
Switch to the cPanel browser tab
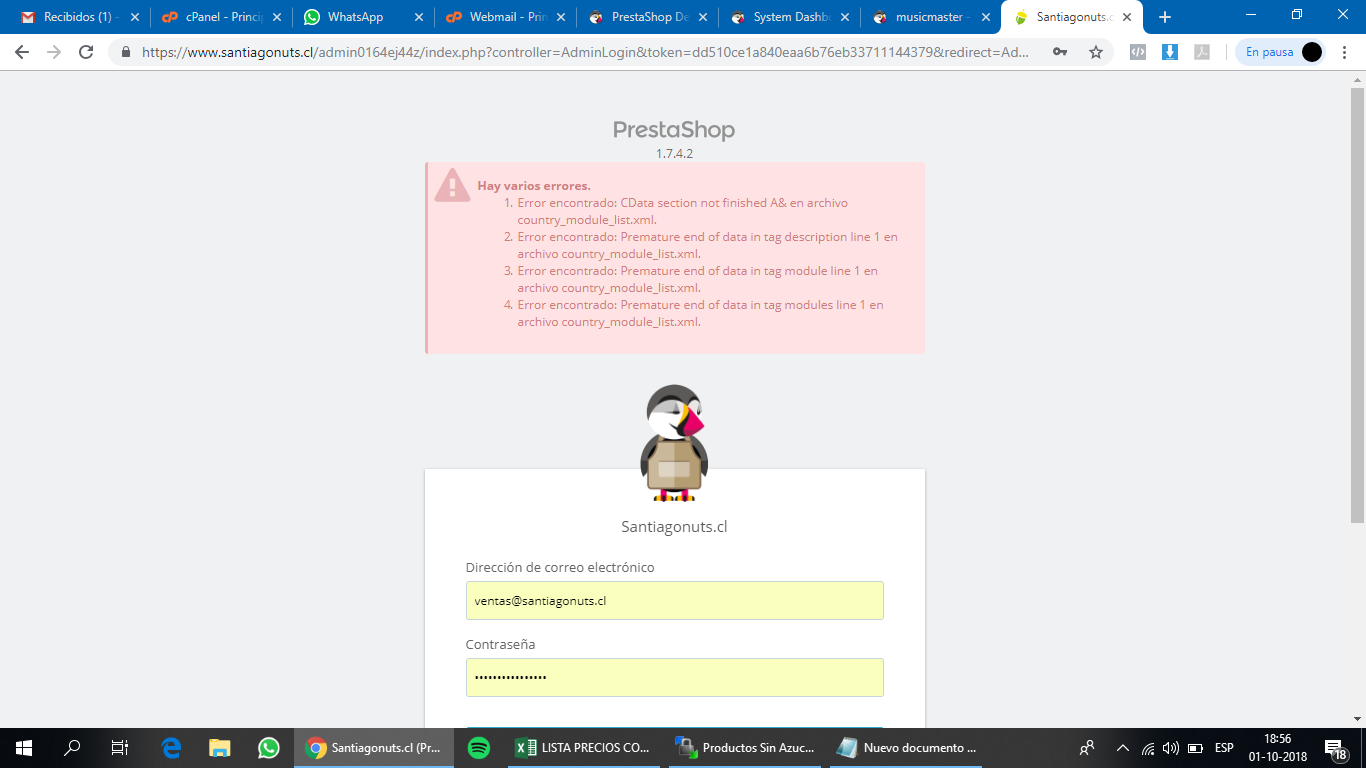pos(220,17)
